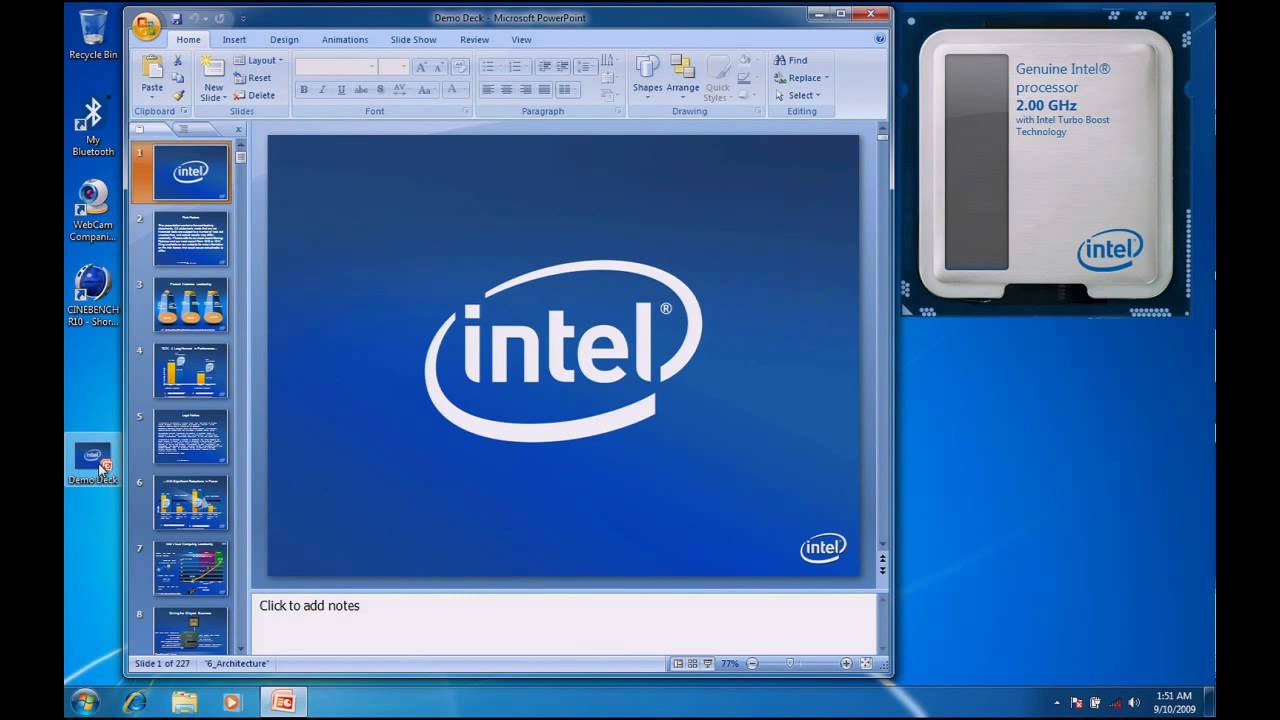Open the Windows Start menu

pos(85,701)
